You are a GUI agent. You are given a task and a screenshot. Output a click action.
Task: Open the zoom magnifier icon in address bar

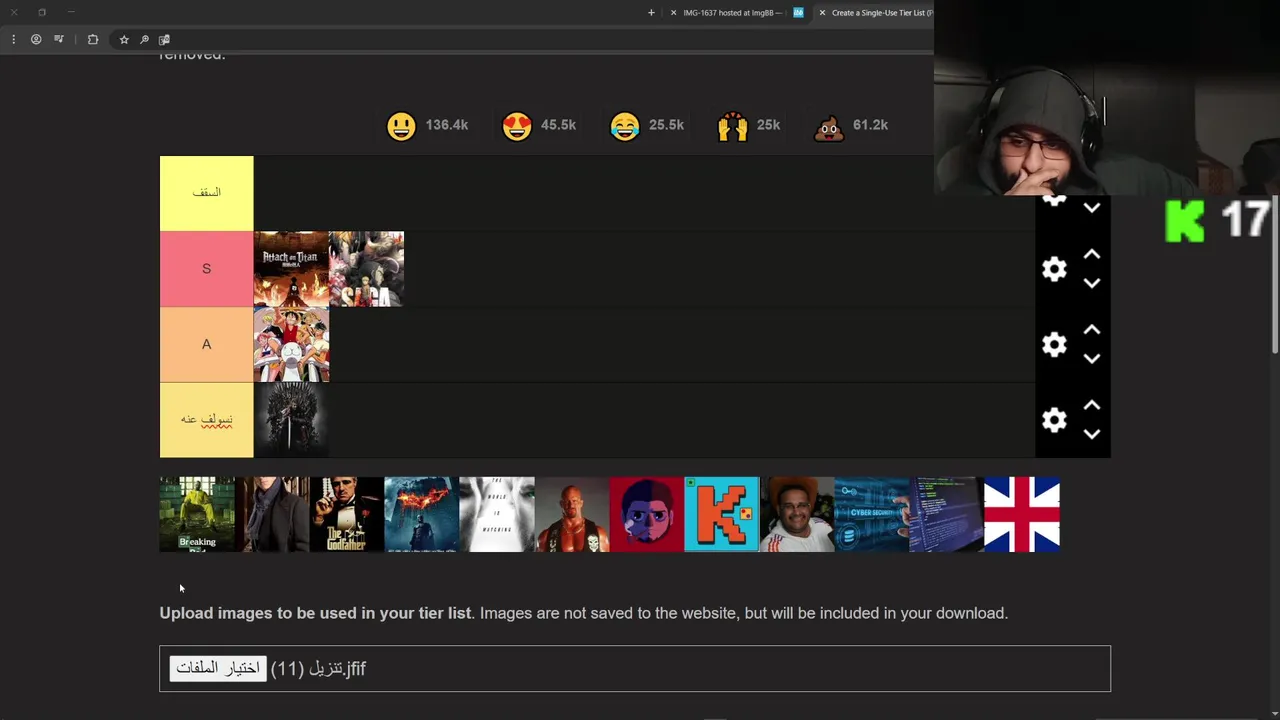pos(144,39)
